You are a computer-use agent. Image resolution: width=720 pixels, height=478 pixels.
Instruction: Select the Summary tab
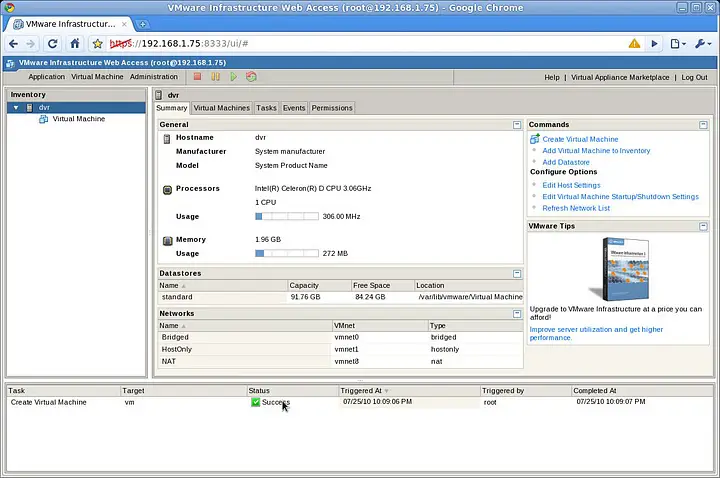coord(171,108)
